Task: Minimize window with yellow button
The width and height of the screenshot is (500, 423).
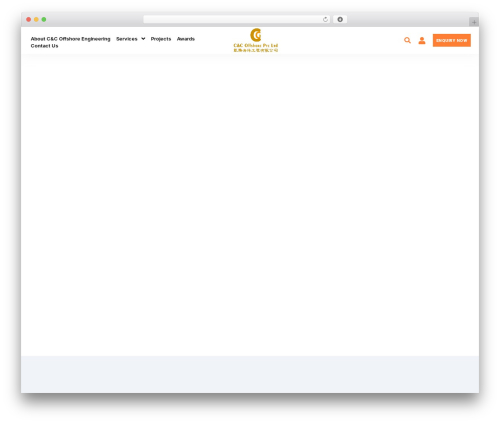Action: tap(36, 20)
